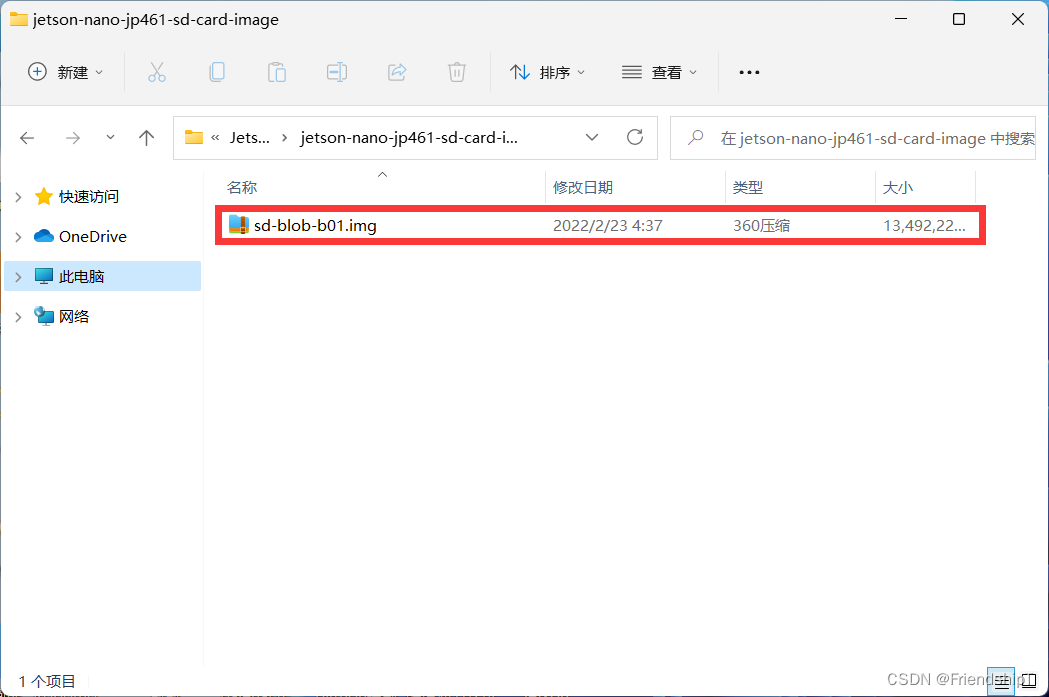Open the 新建 (New) menu
The image size is (1049, 697).
[x=66, y=72]
